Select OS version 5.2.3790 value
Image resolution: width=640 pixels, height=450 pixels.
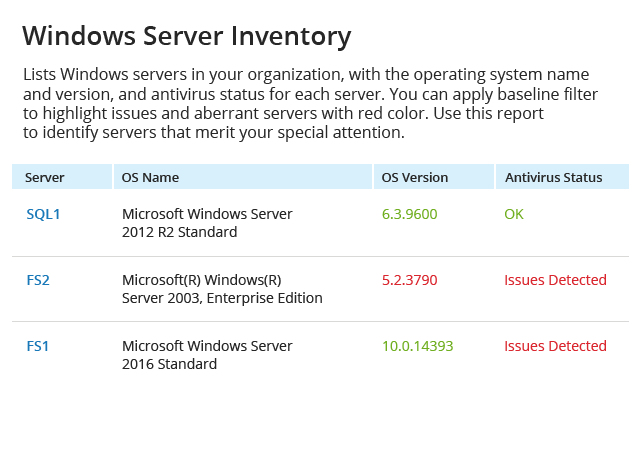coord(409,280)
